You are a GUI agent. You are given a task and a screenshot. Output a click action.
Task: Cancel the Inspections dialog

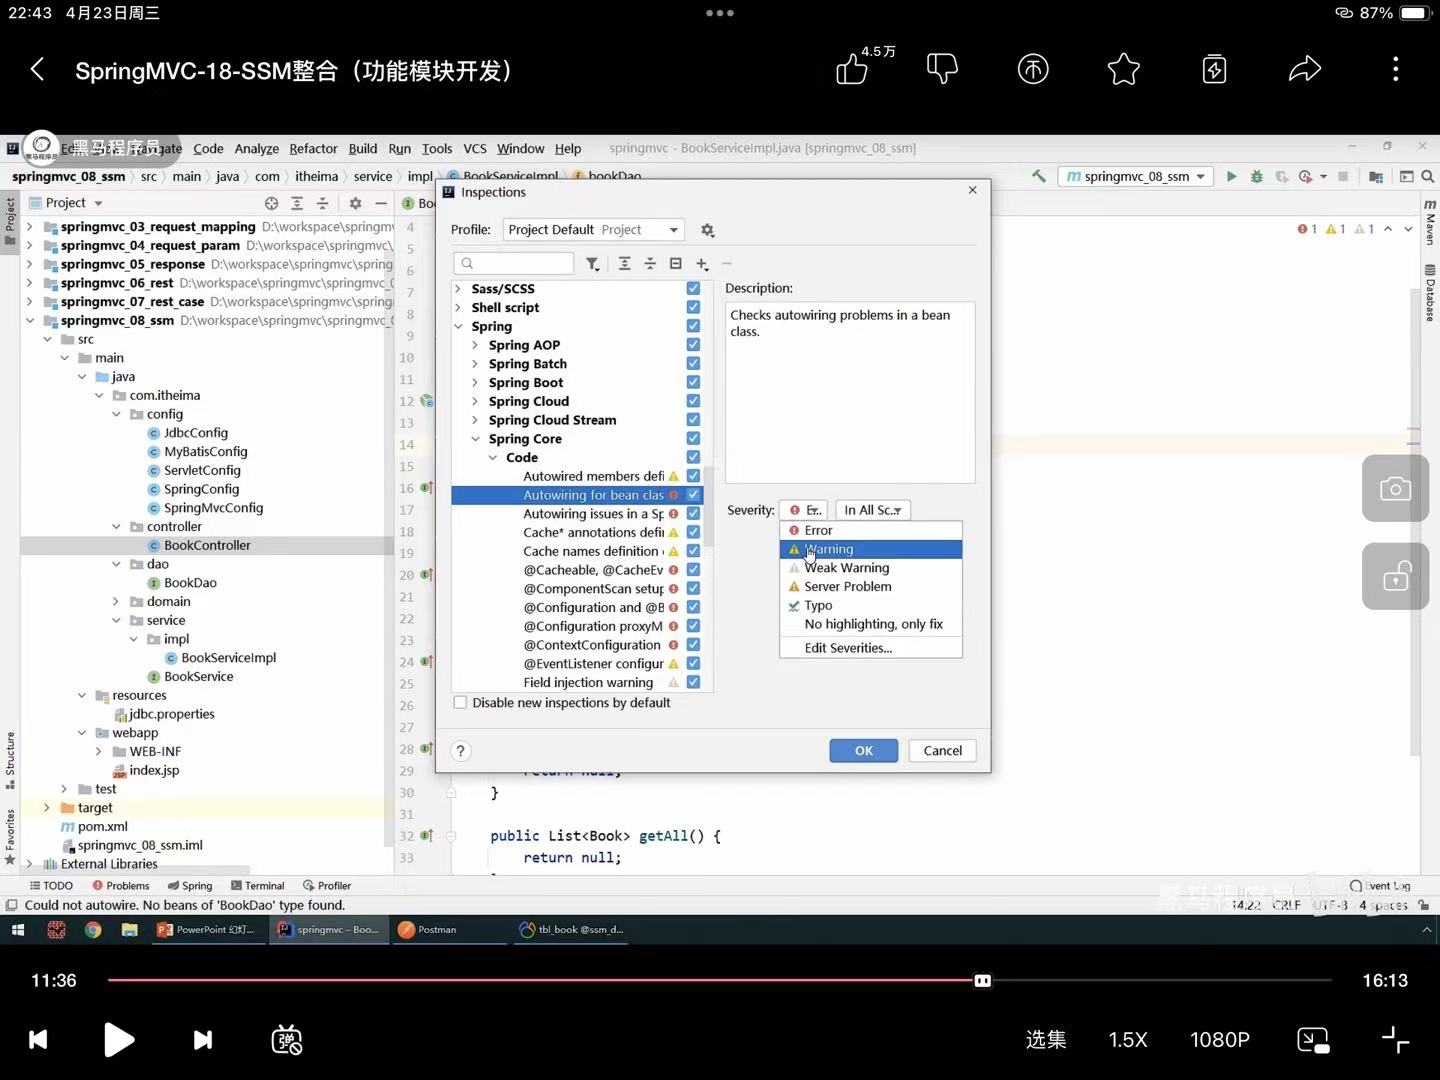[x=943, y=751]
